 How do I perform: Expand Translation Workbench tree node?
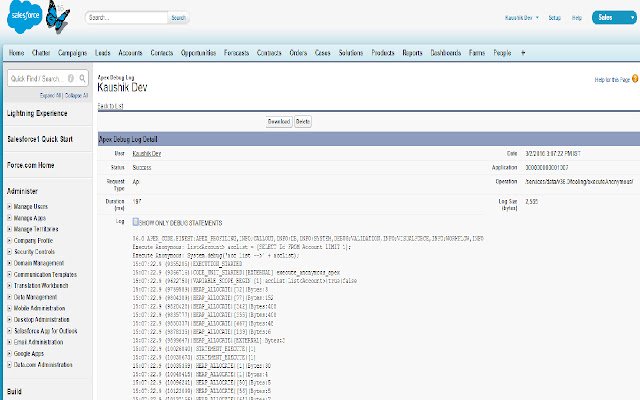pyautogui.click(x=9, y=286)
